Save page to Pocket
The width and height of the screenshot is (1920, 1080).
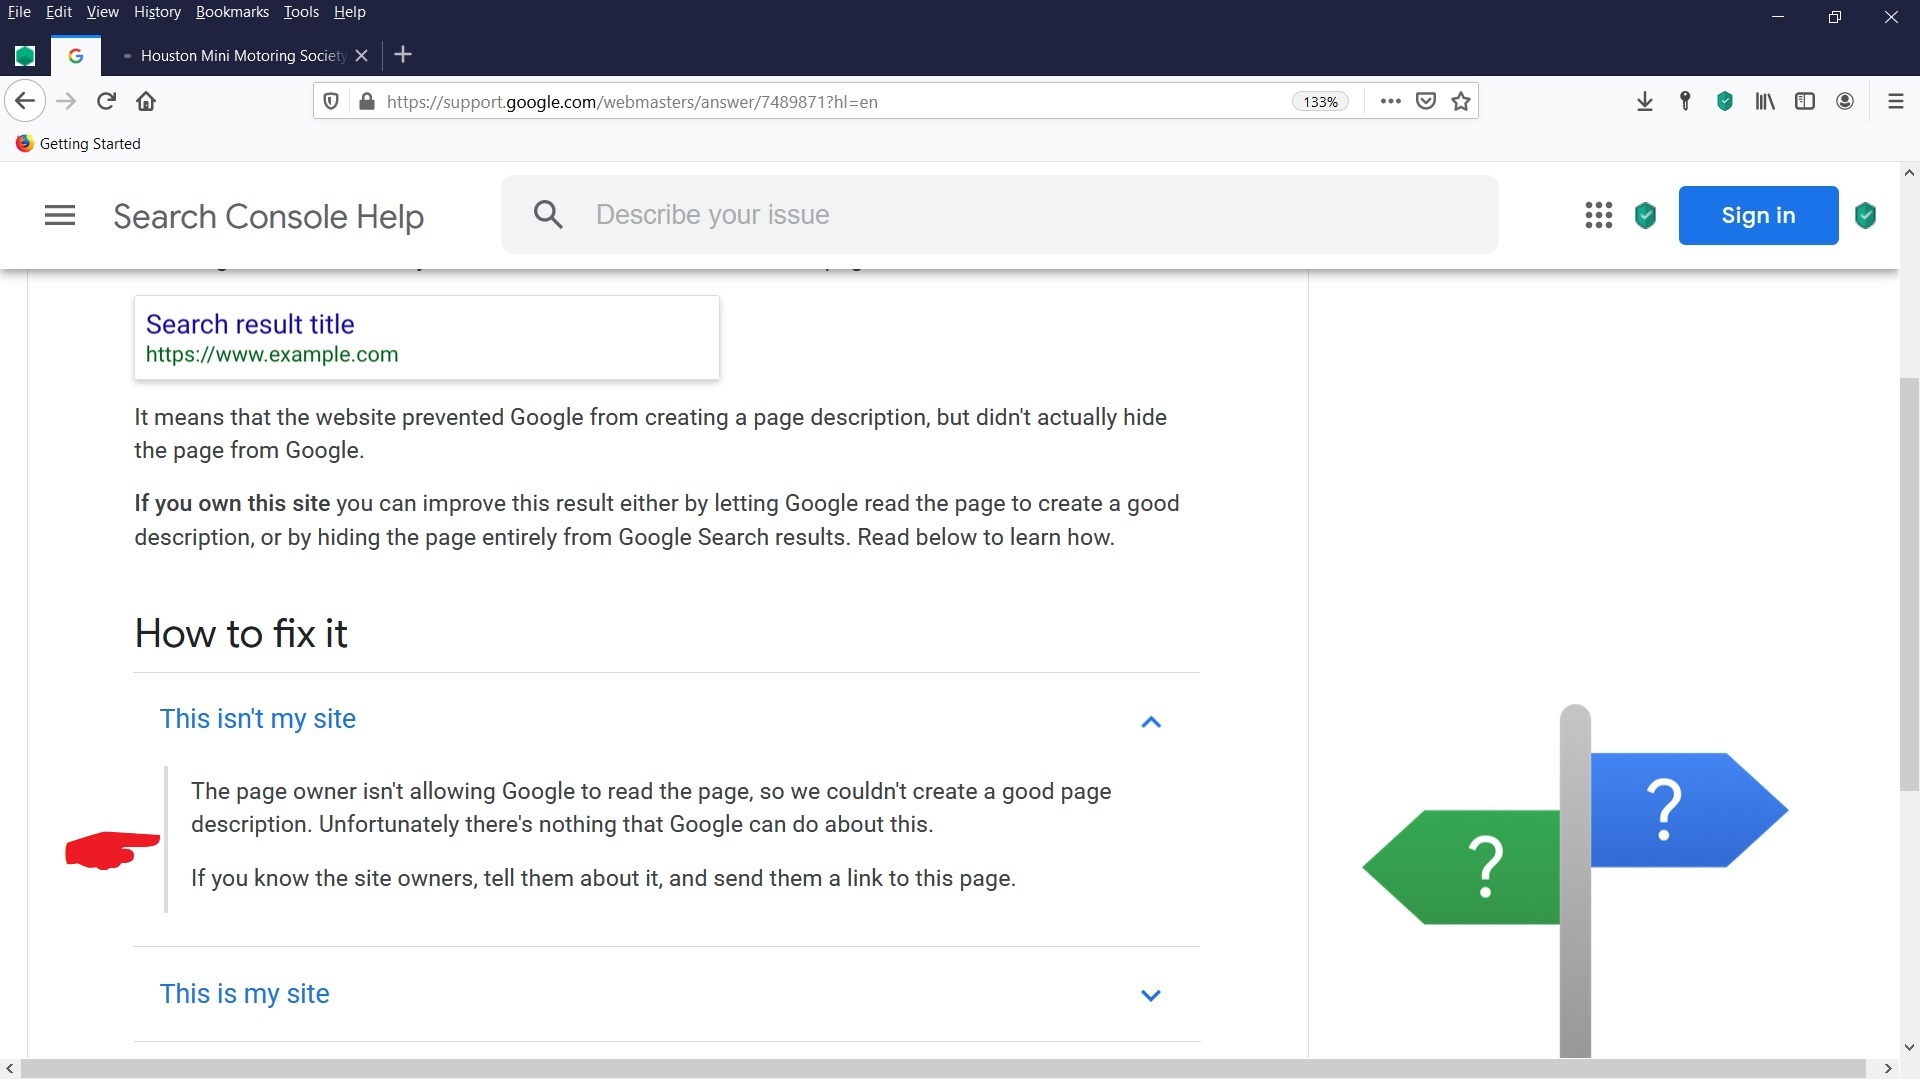tap(1426, 101)
